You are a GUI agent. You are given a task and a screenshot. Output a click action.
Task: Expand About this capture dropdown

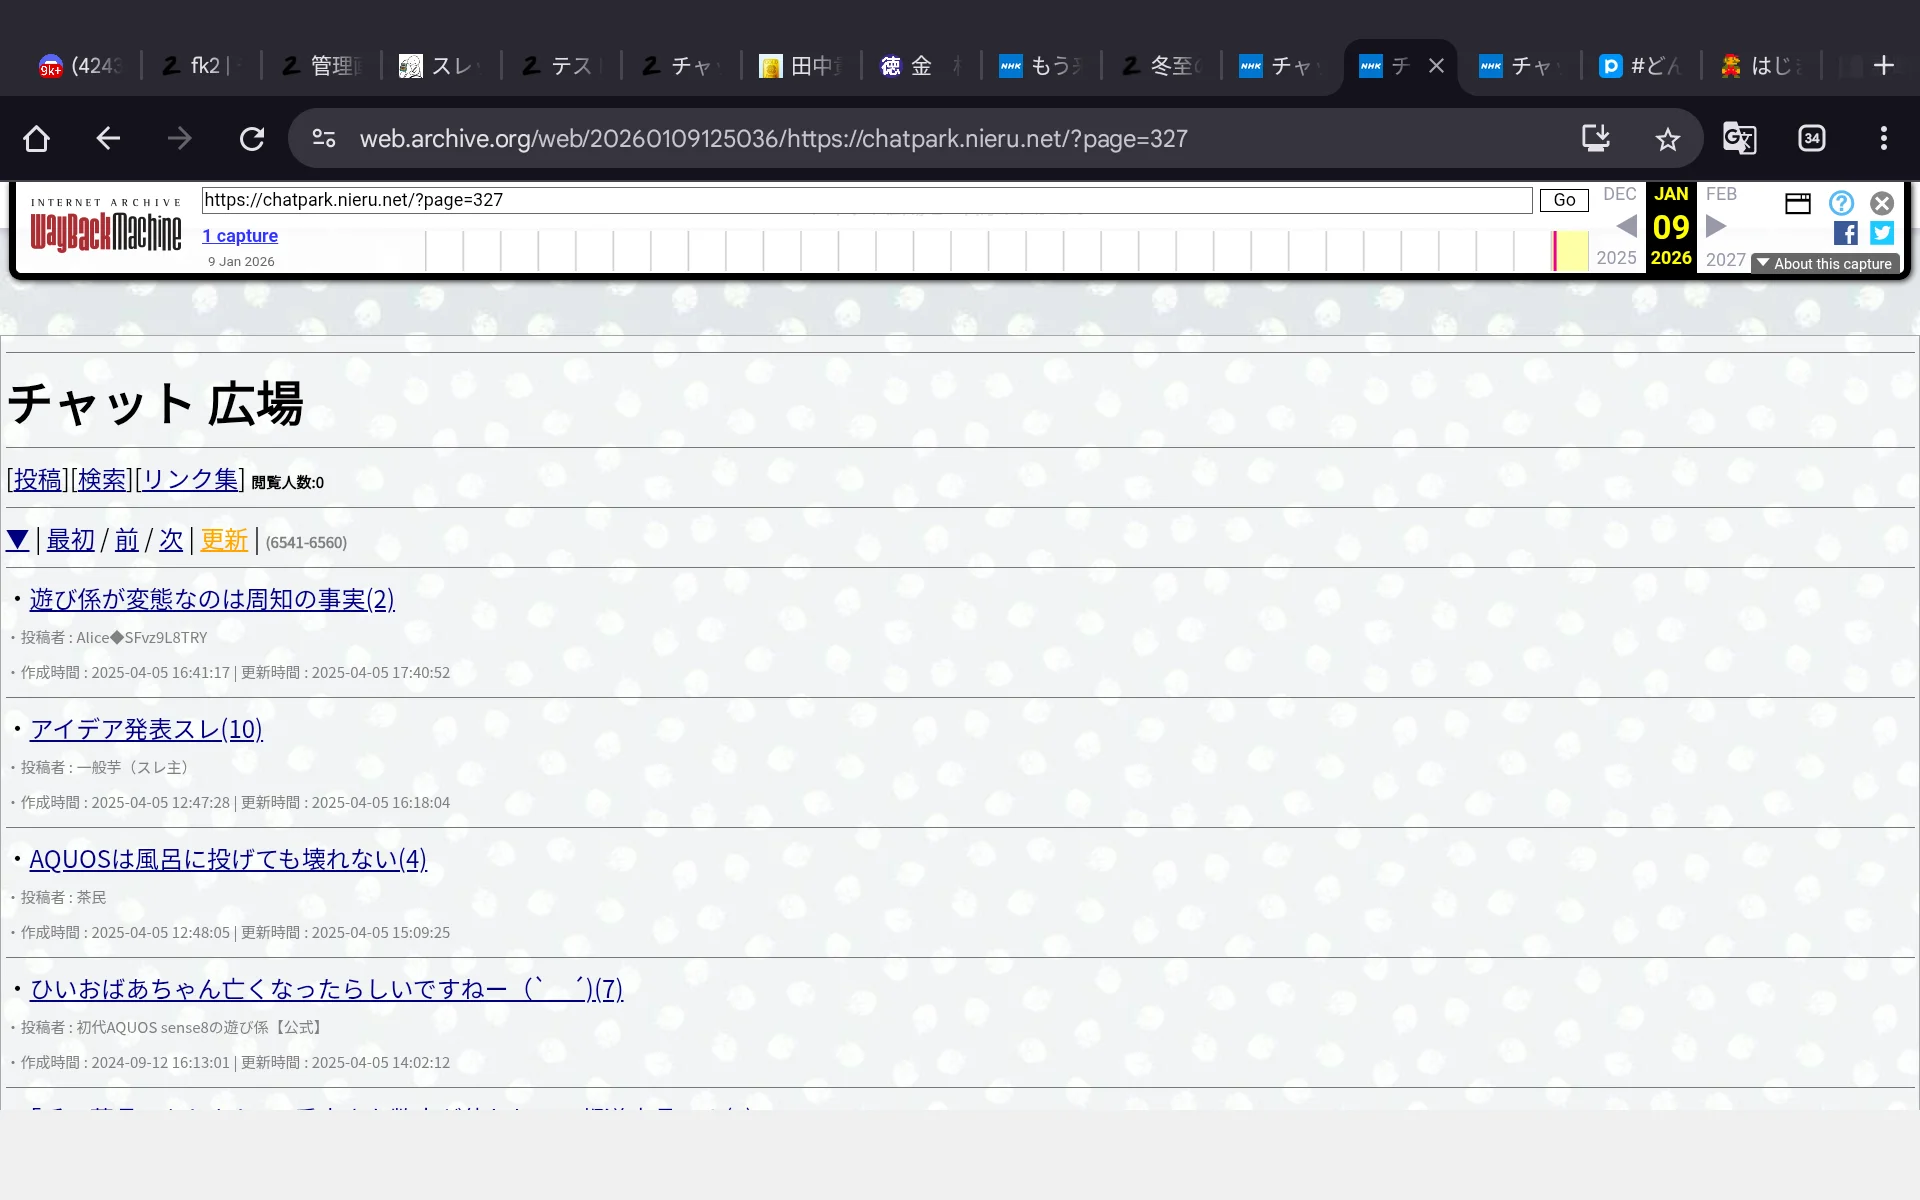point(1825,263)
